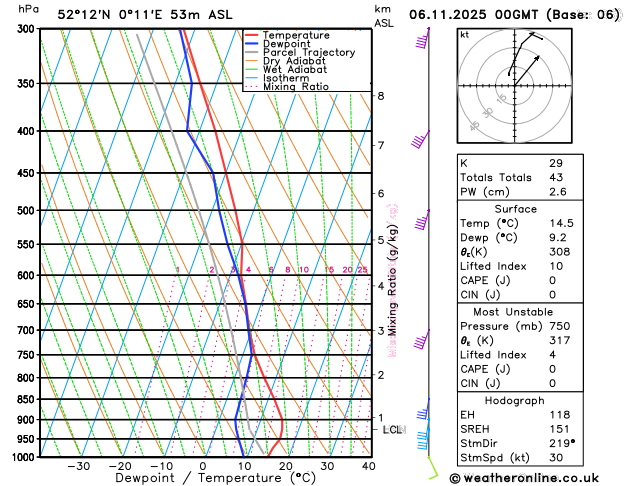Click the Hodograph section heading in table

515,401
